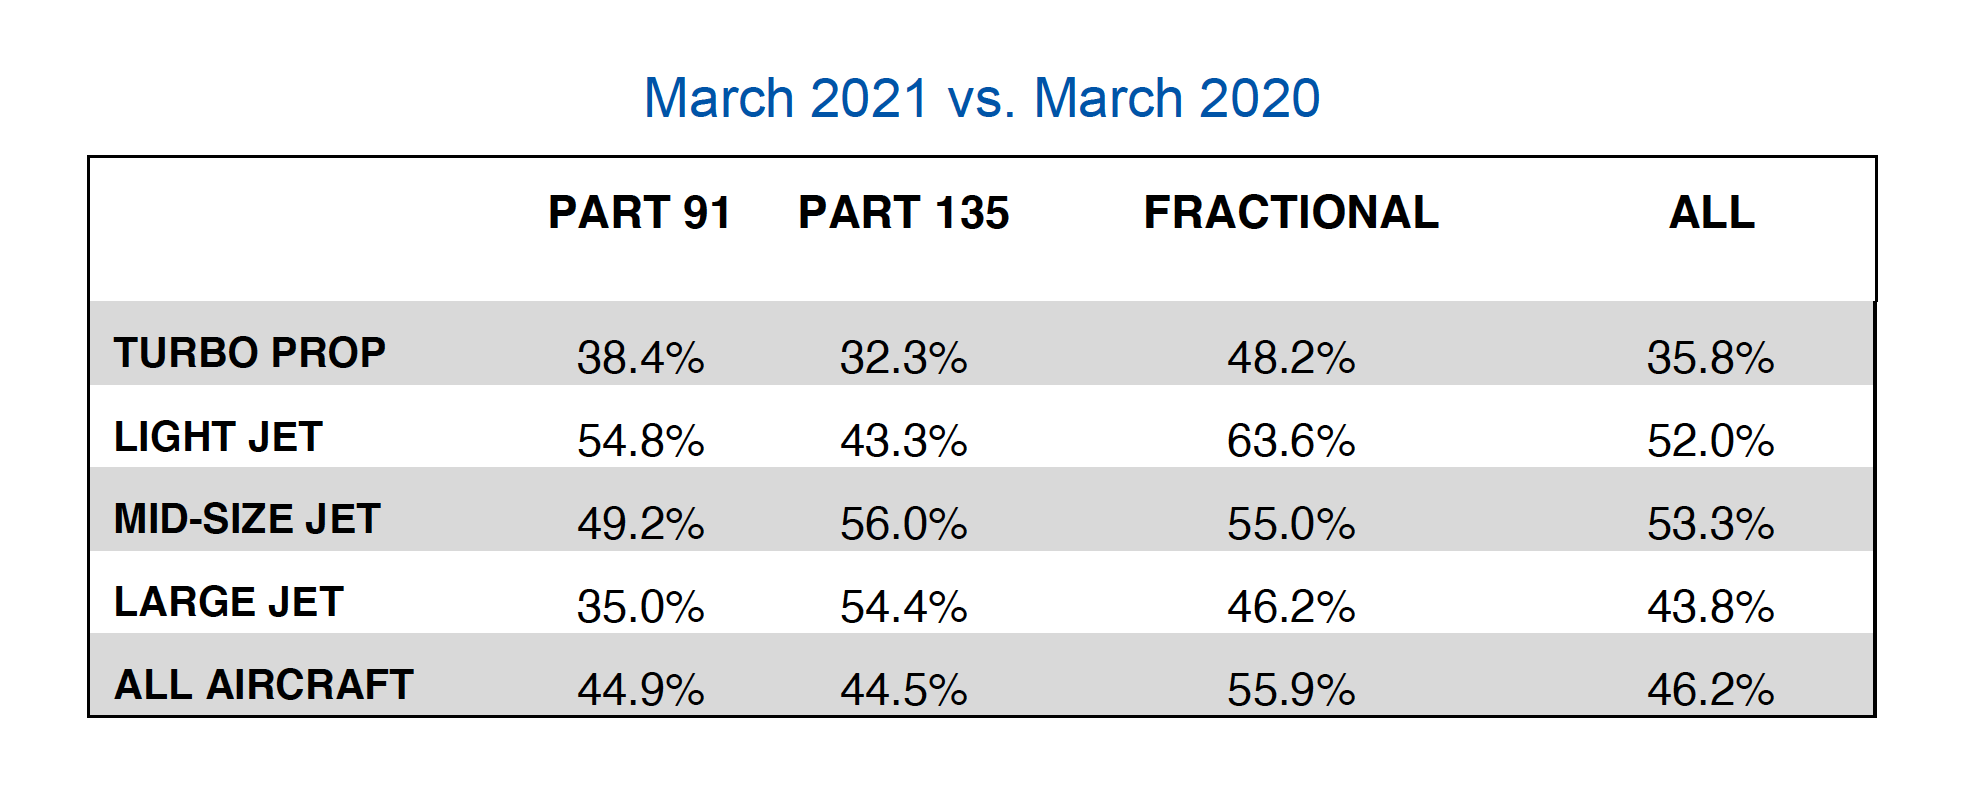Click All Aircraft Fractional value 55.9%
Image resolution: width=1980 pixels, height=796 pixels.
pos(1290,690)
